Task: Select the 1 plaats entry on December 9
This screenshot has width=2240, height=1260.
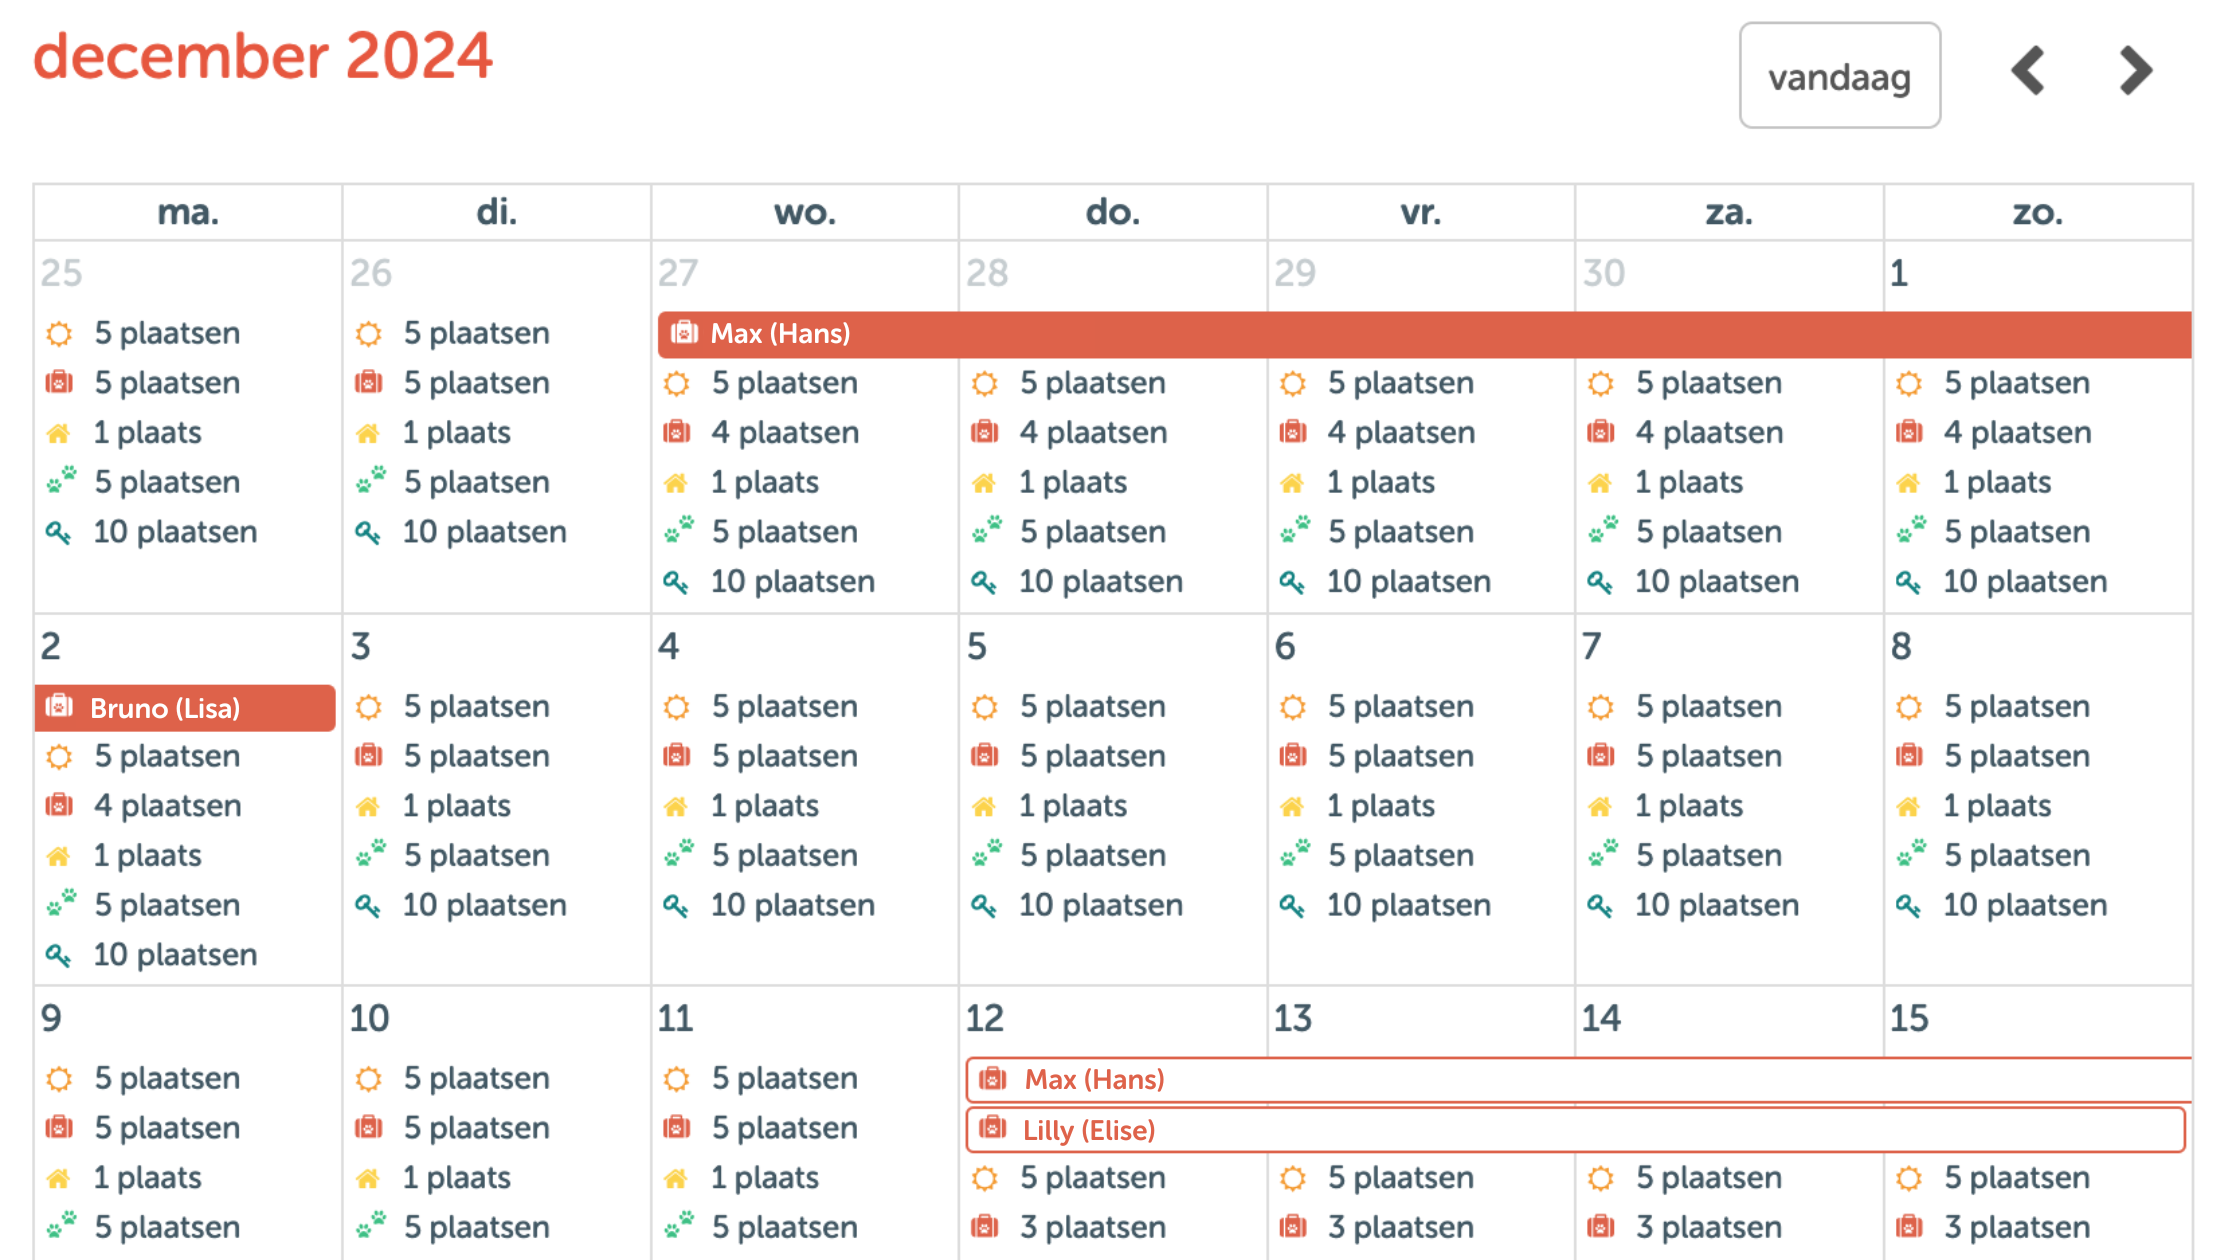Action: pyautogui.click(x=147, y=1178)
